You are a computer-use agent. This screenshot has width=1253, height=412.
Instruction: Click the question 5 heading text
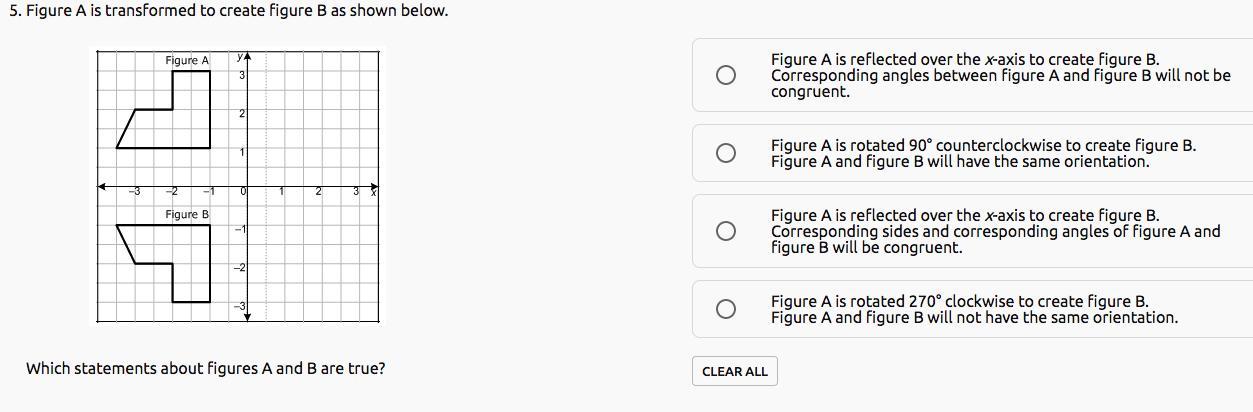point(229,11)
